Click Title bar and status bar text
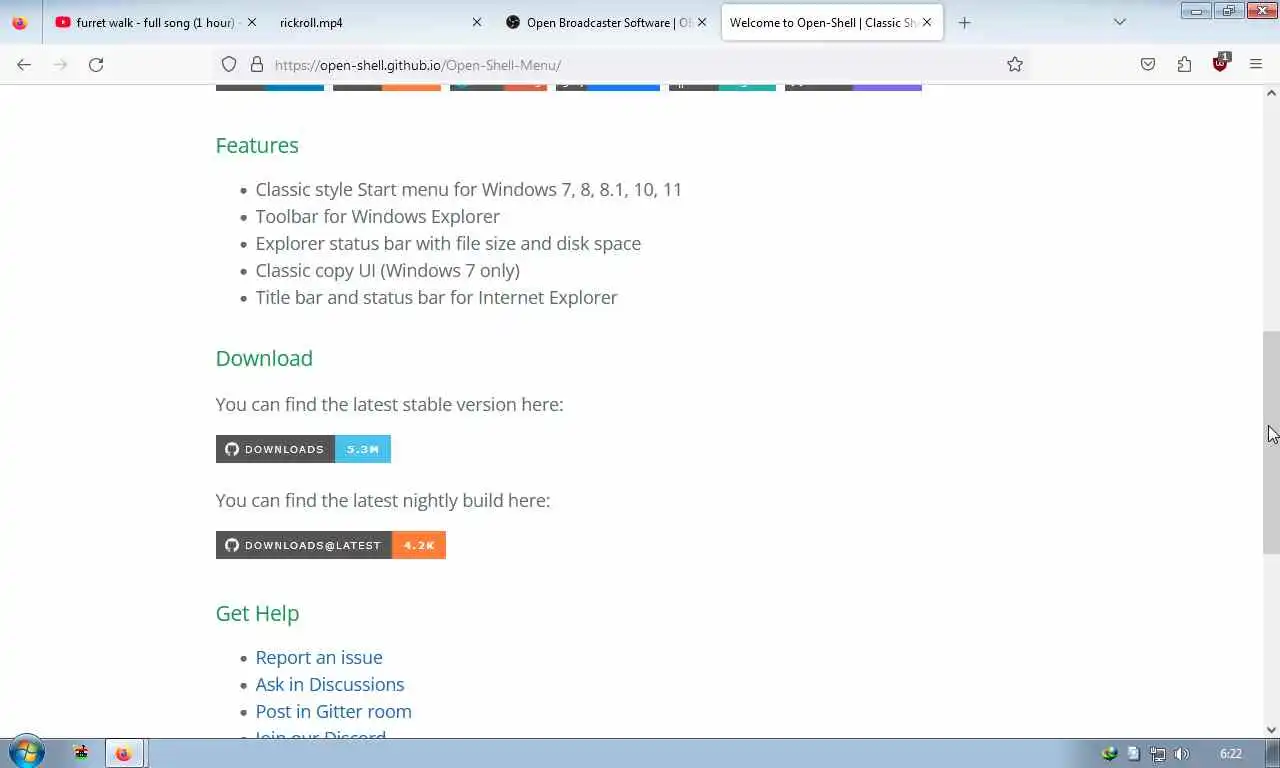The width and height of the screenshot is (1280, 768). 437,297
